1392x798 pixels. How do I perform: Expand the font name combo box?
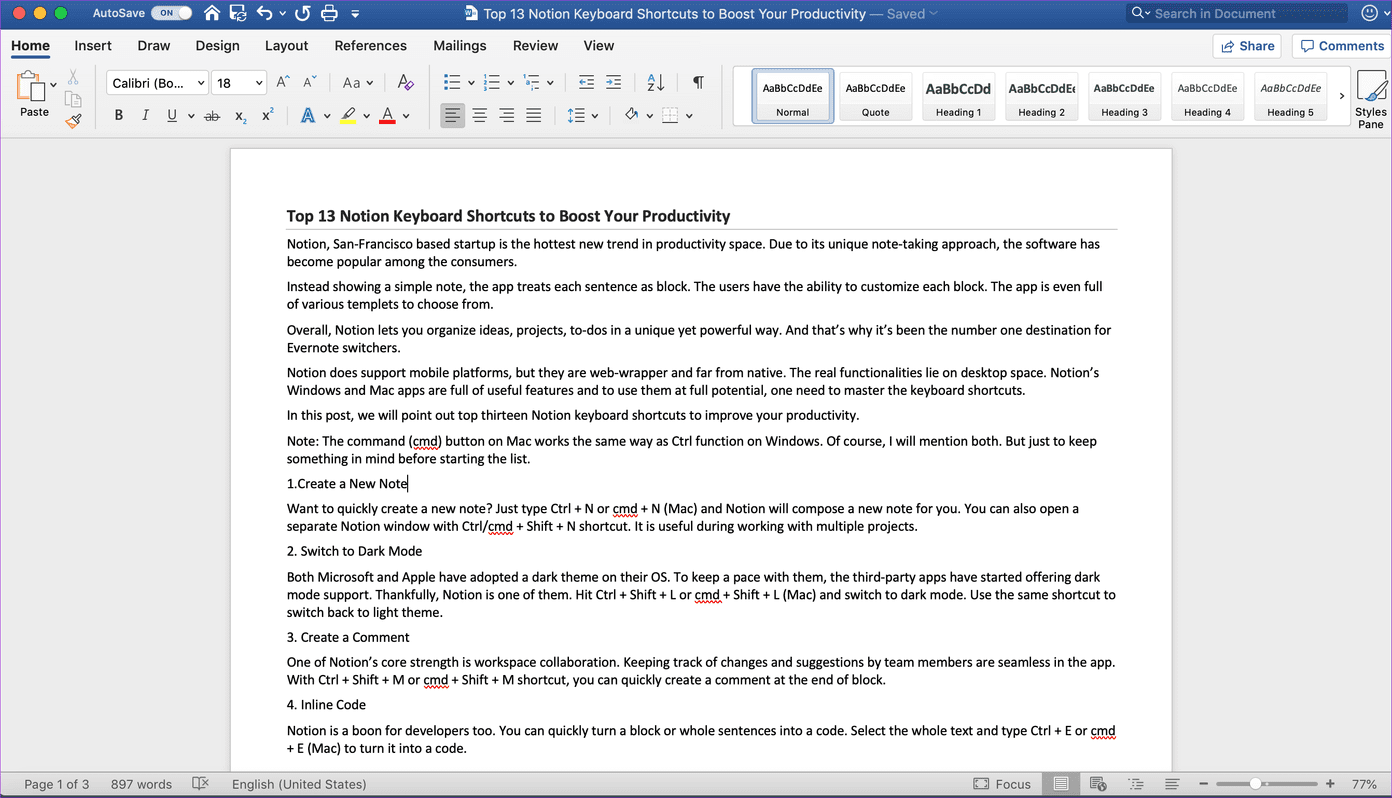[x=201, y=83]
